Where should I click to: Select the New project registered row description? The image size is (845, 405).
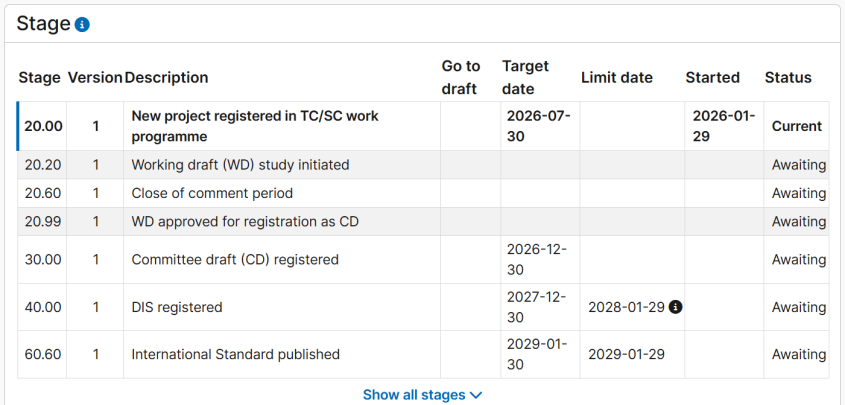pyautogui.click(x=255, y=126)
